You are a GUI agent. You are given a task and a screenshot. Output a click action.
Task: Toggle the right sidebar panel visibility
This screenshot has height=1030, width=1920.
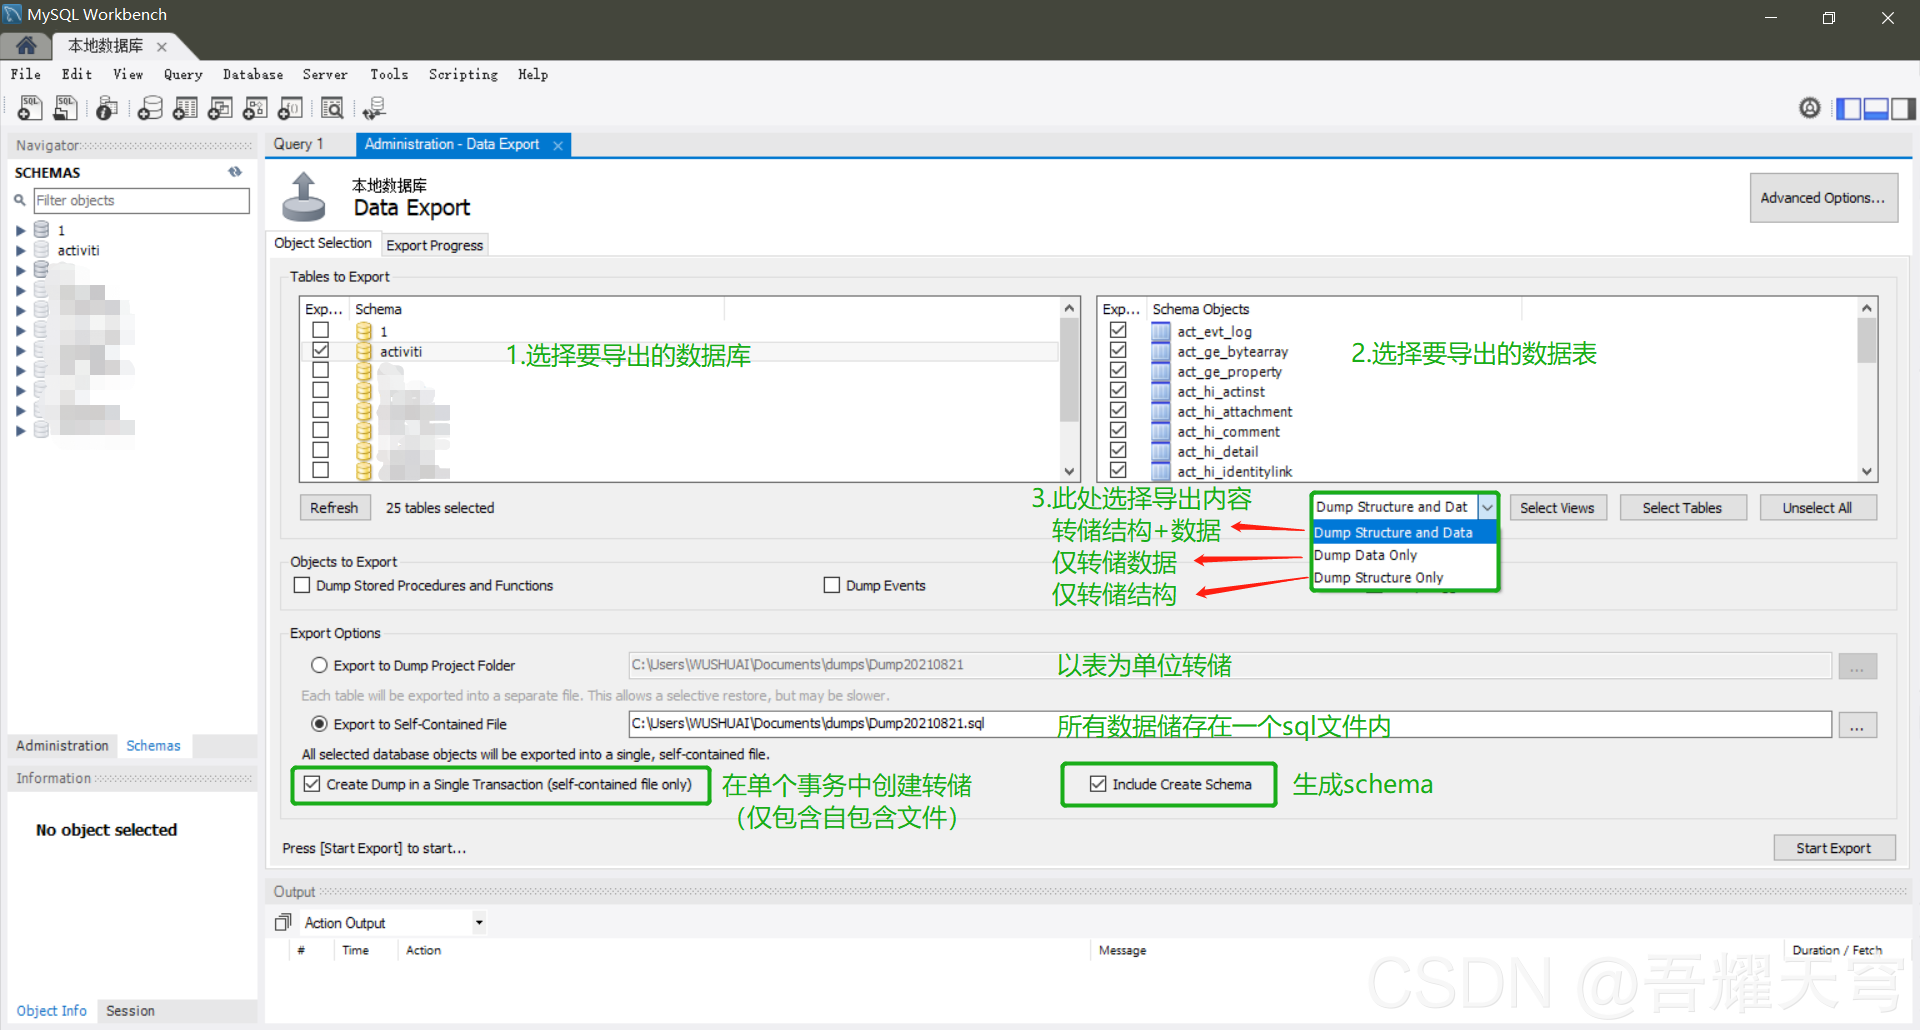[x=1903, y=108]
